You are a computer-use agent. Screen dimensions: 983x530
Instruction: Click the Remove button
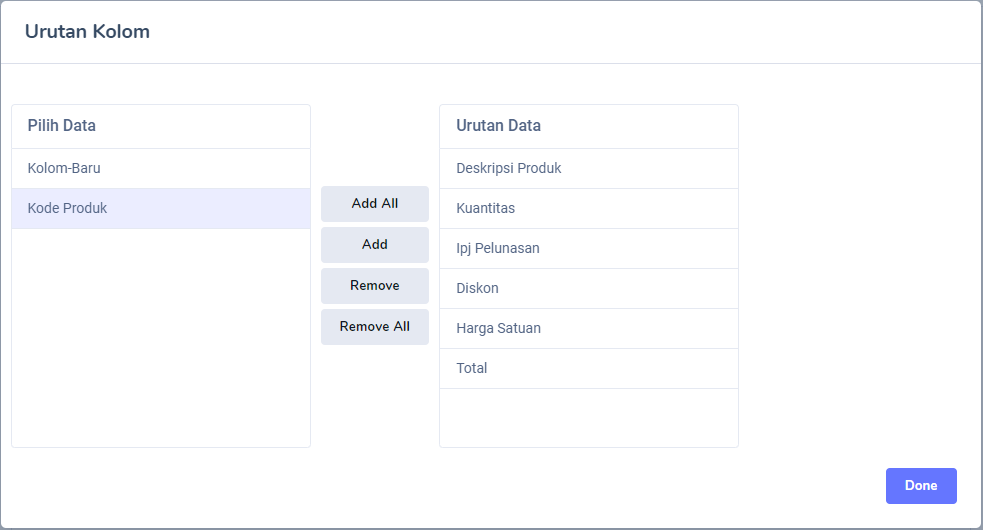pyautogui.click(x=375, y=285)
